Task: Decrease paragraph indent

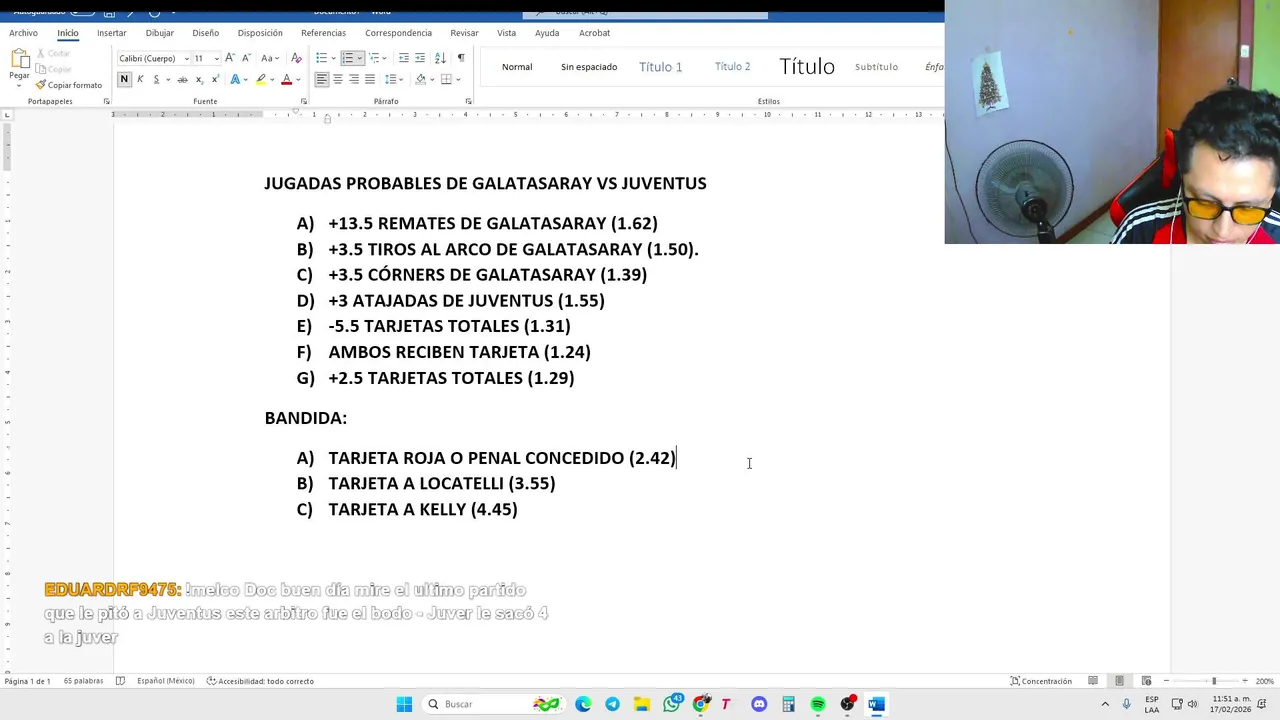Action: coord(403,58)
